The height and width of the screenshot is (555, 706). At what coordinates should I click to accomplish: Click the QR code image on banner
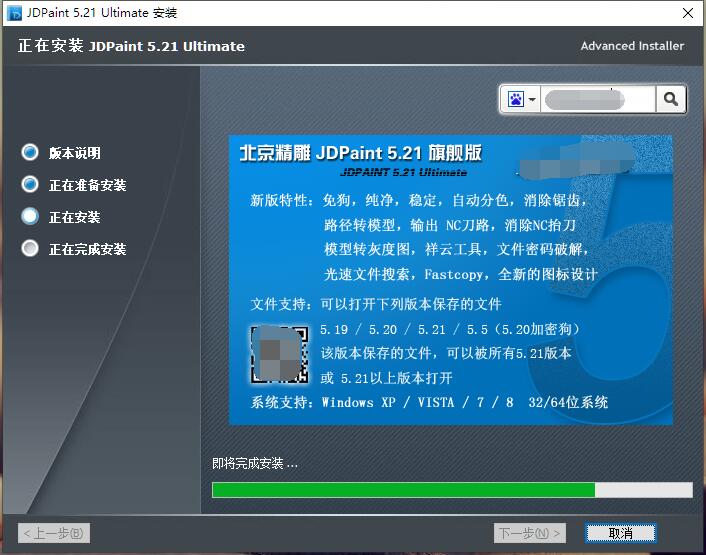pyautogui.click(x=278, y=354)
